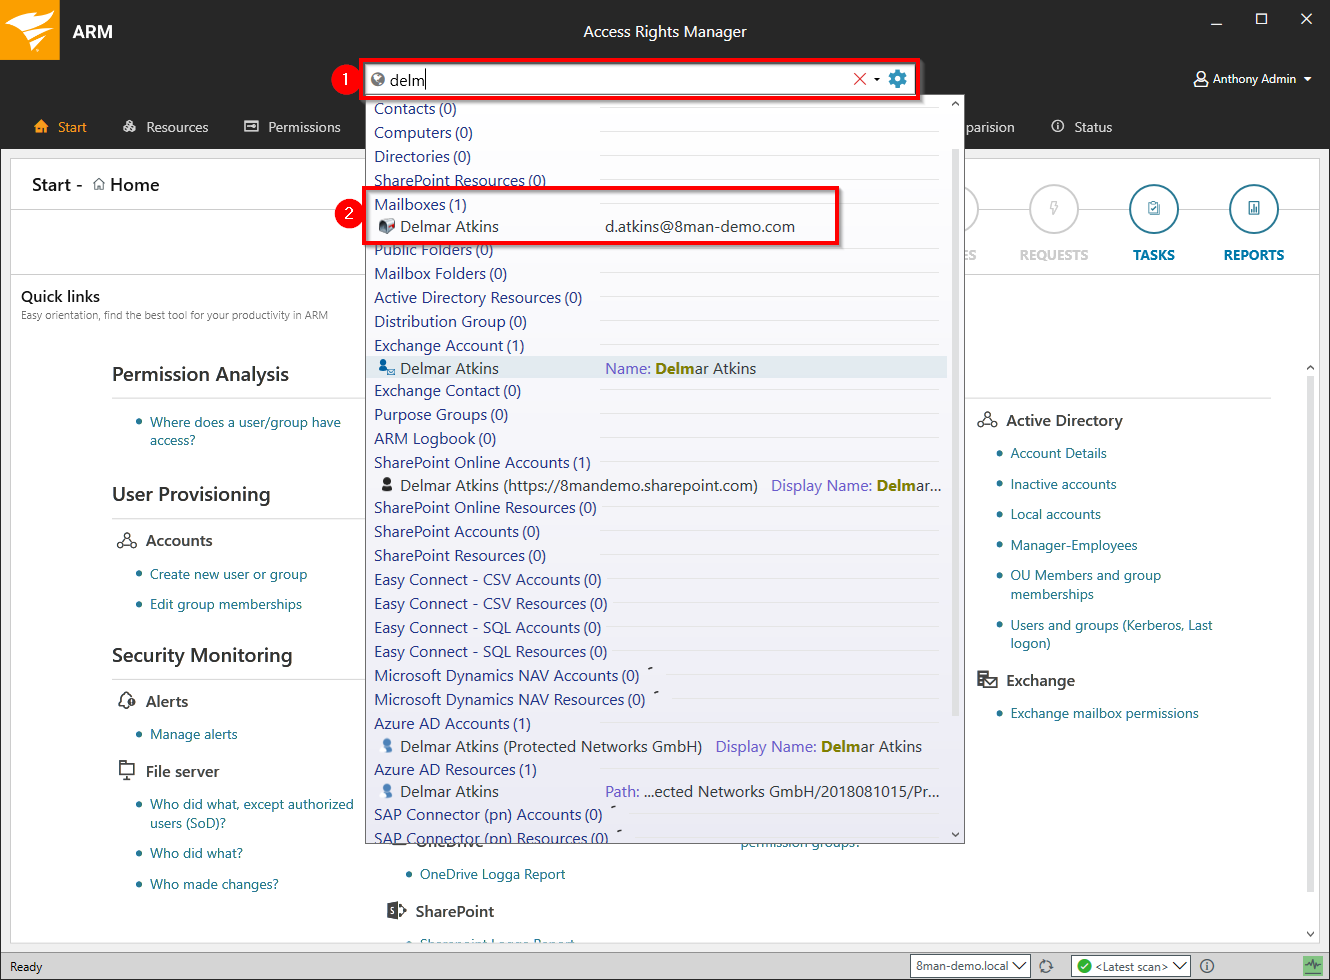The width and height of the screenshot is (1330, 980).
Task: Select Delmar Atkins Azure AD Accounts result
Action: (x=657, y=746)
